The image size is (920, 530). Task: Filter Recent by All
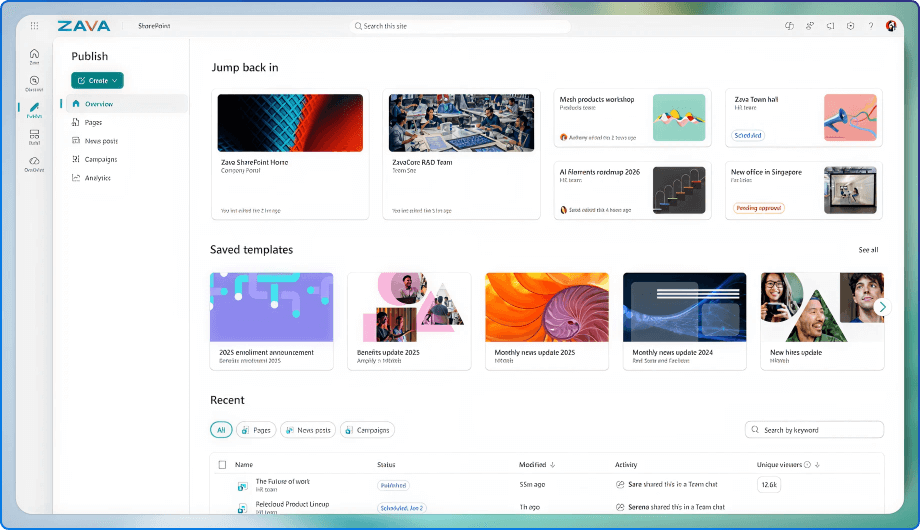click(221, 430)
